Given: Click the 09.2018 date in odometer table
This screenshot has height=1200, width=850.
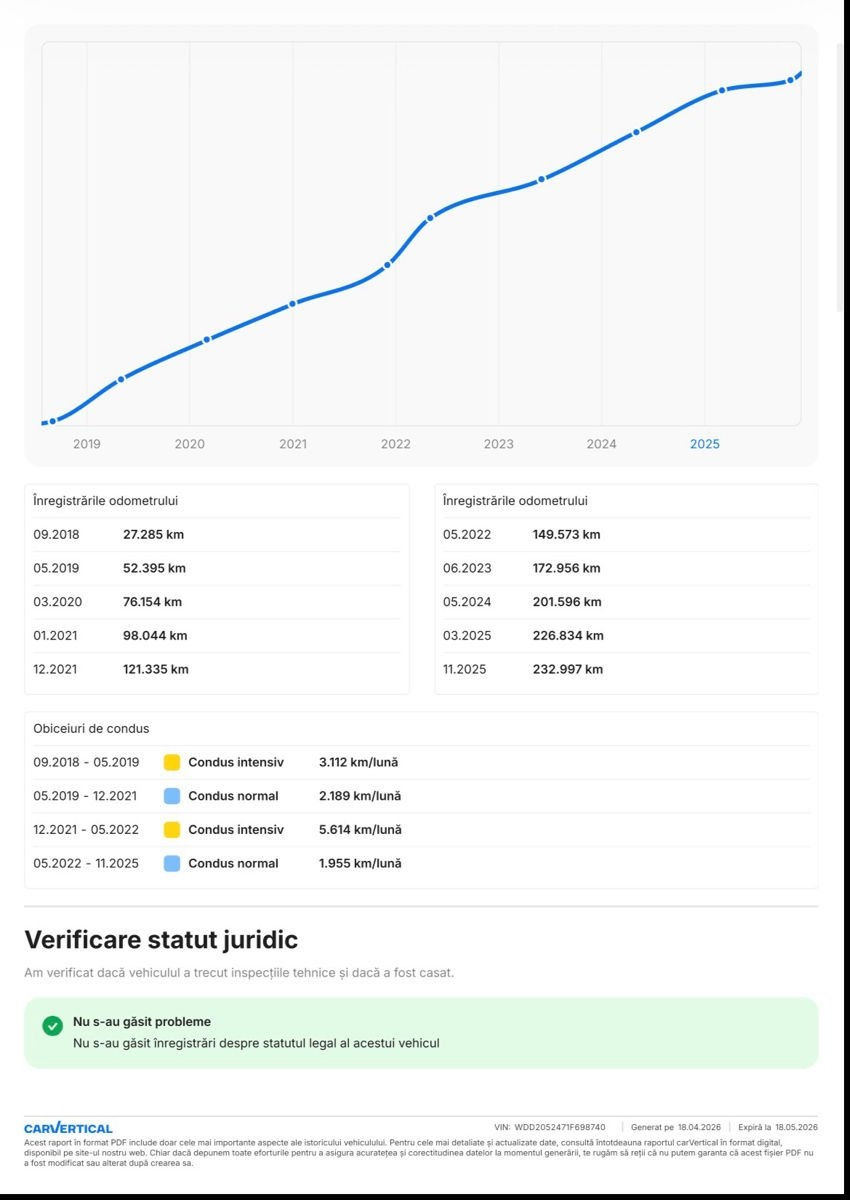Looking at the screenshot, I should [x=56, y=535].
